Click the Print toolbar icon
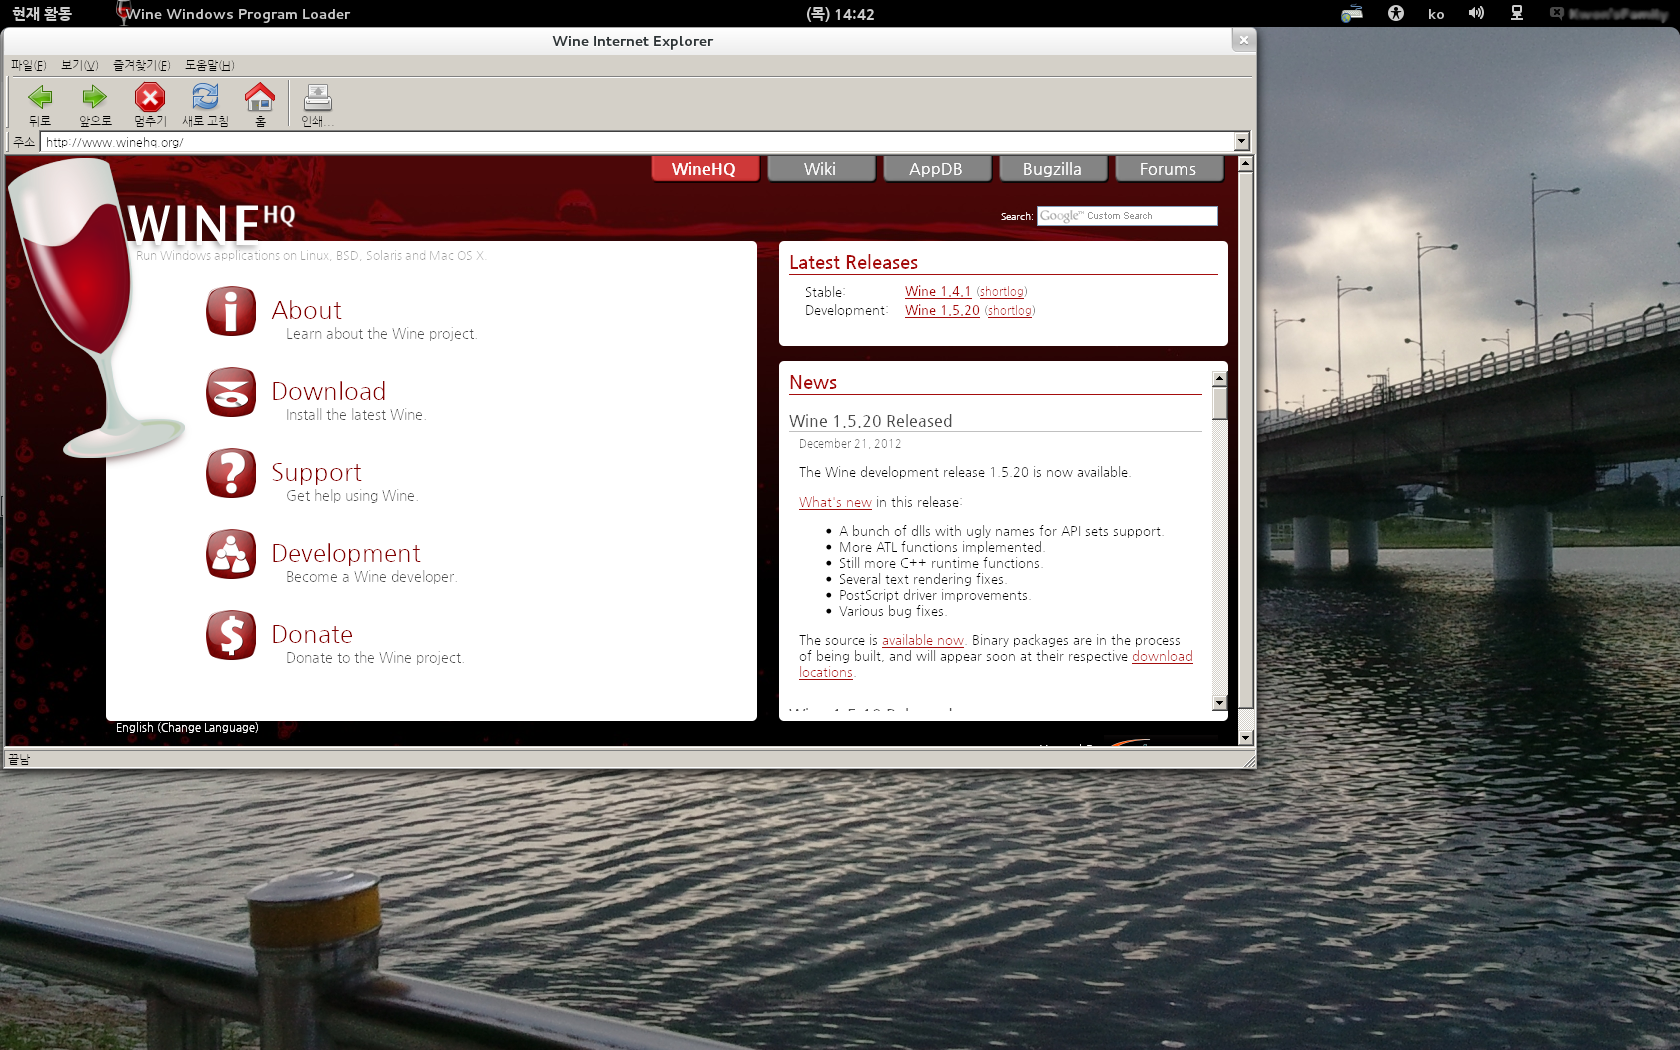Viewport: 1680px width, 1050px height. (317, 98)
